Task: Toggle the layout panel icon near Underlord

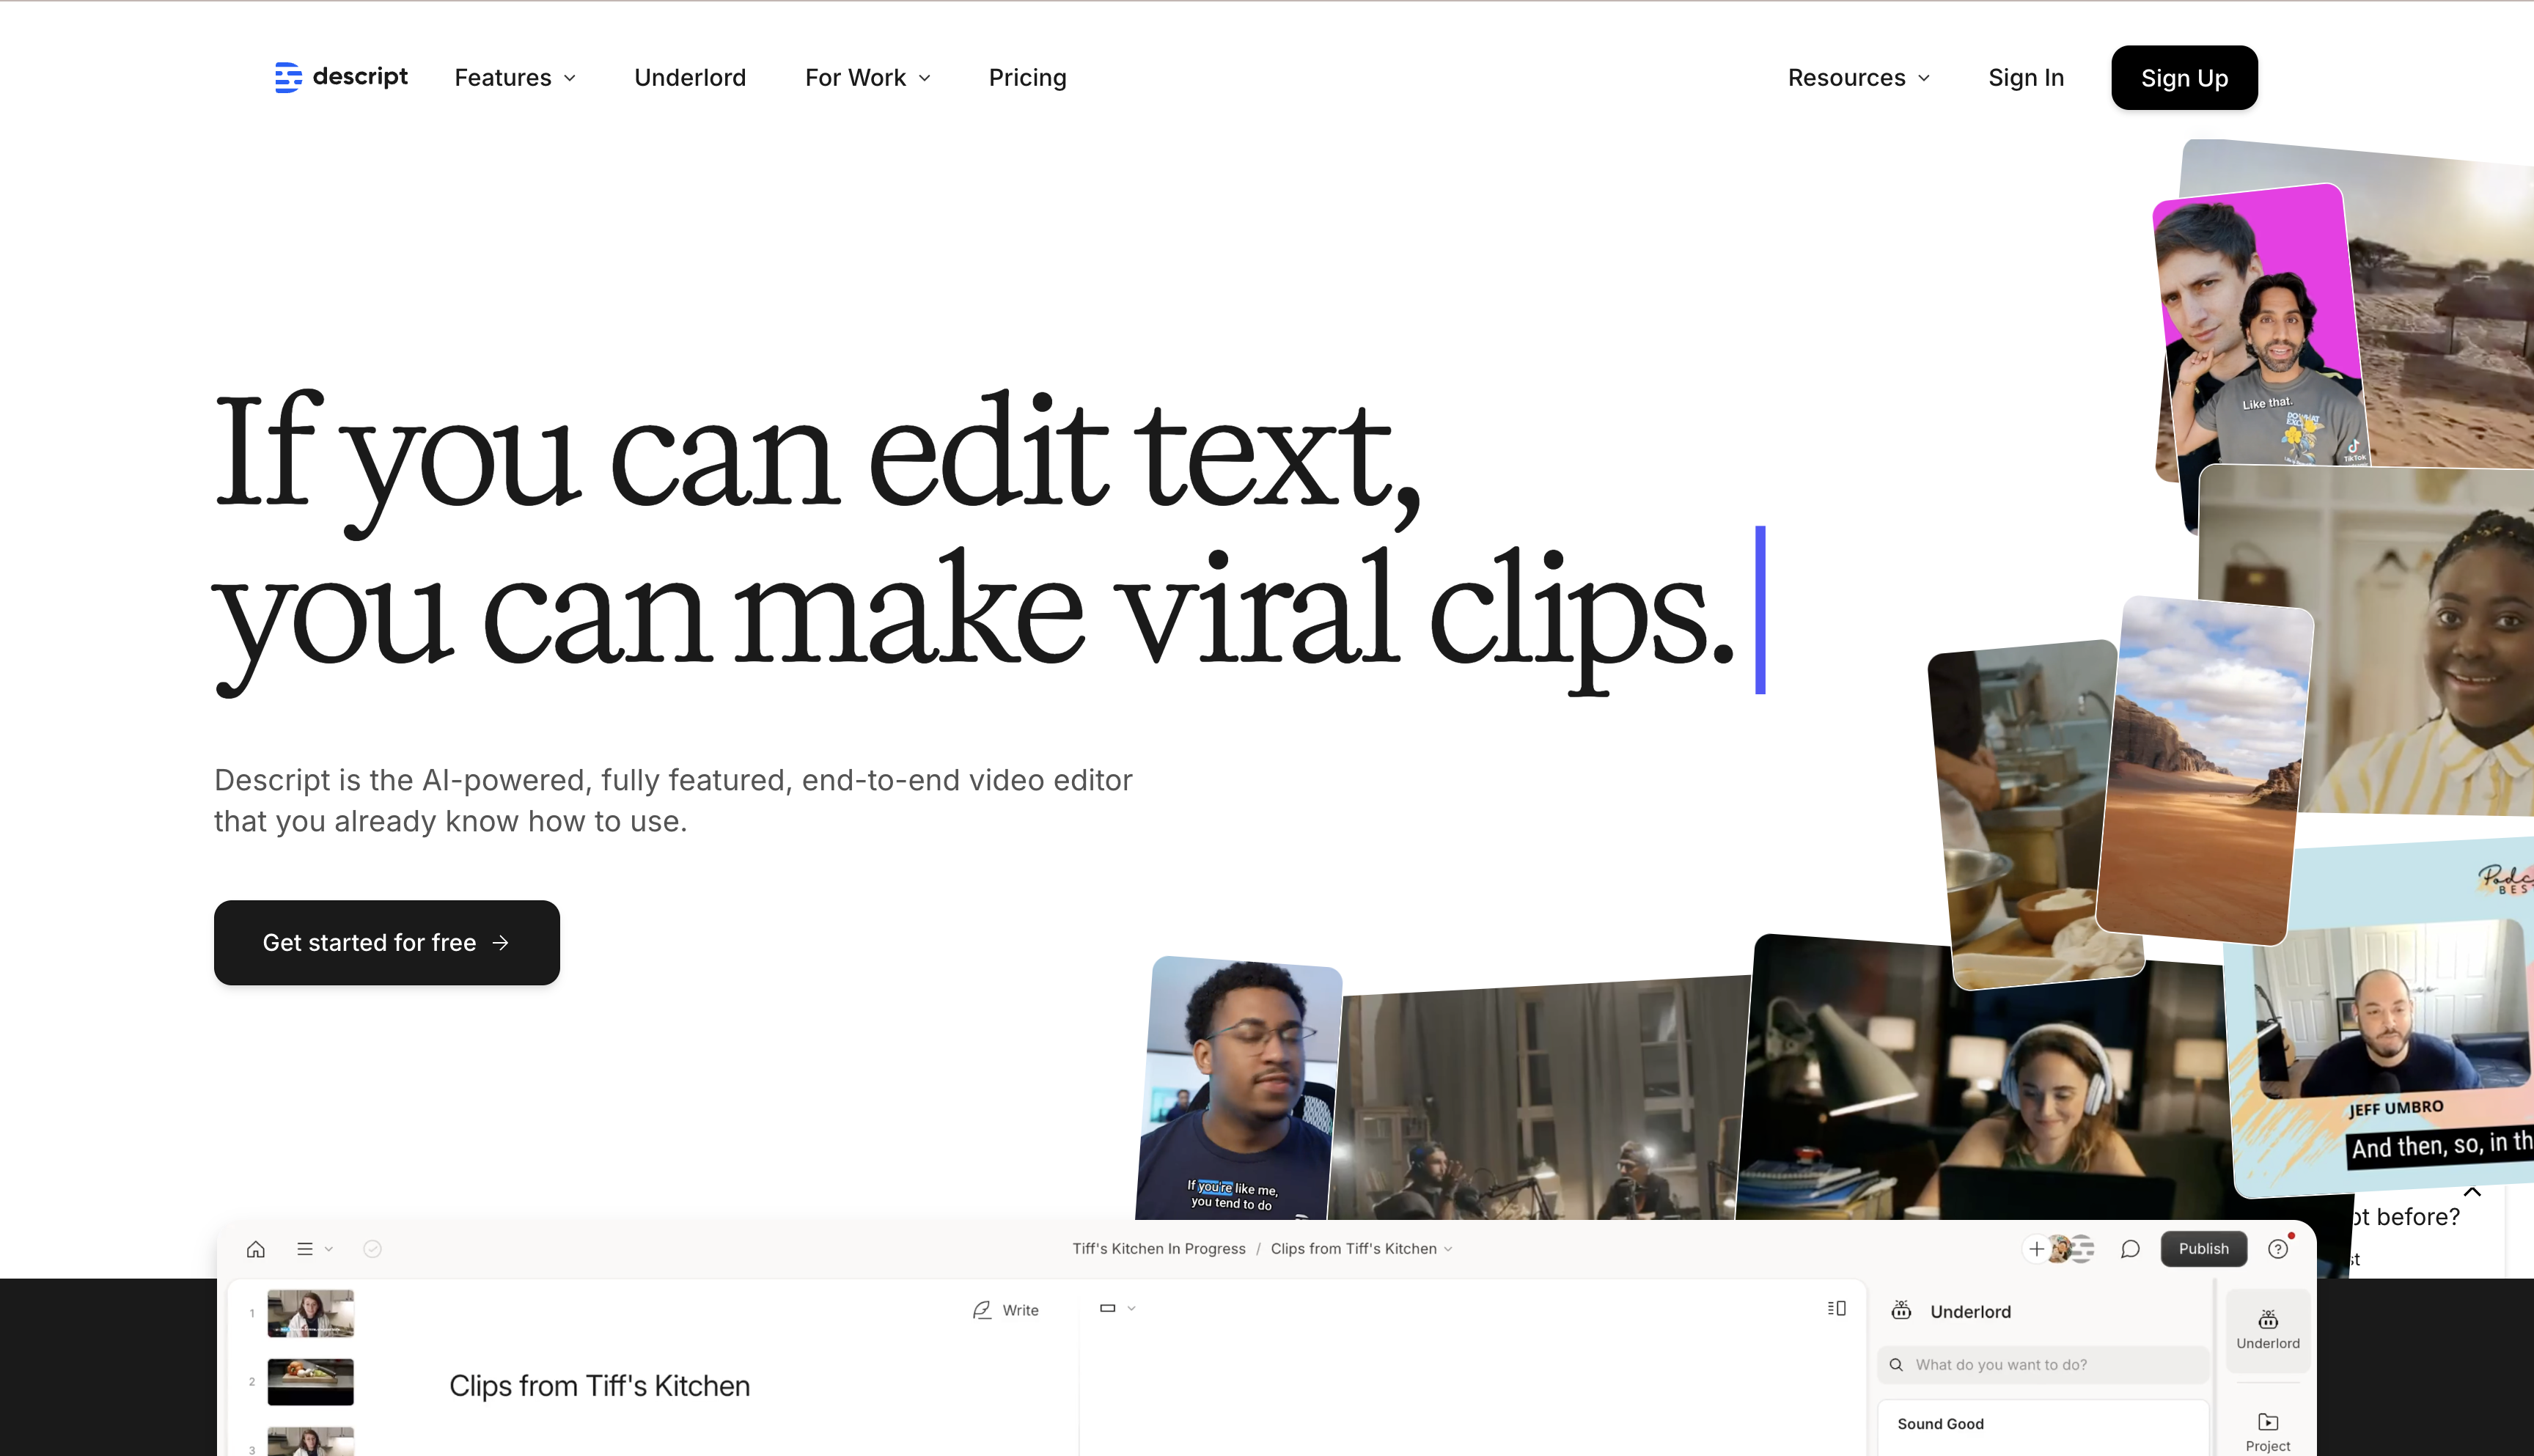Action: [x=1836, y=1308]
